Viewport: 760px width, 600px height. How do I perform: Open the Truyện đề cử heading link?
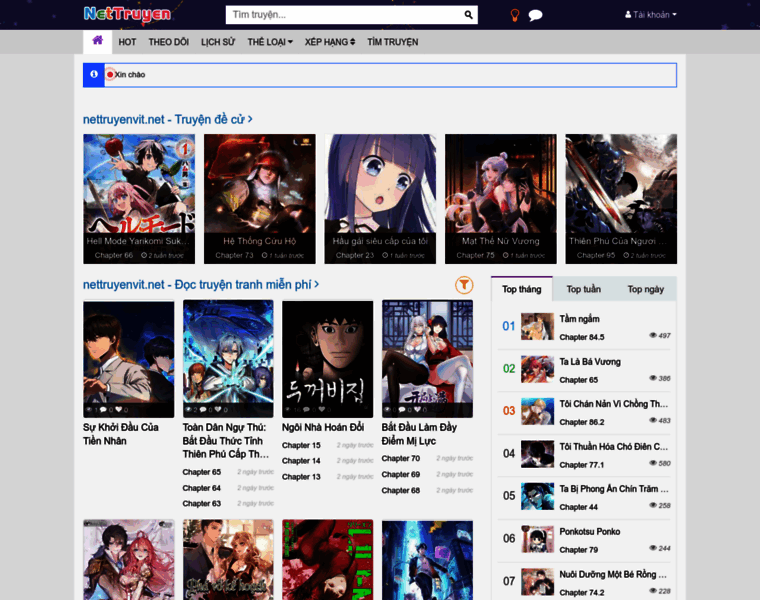(168, 119)
